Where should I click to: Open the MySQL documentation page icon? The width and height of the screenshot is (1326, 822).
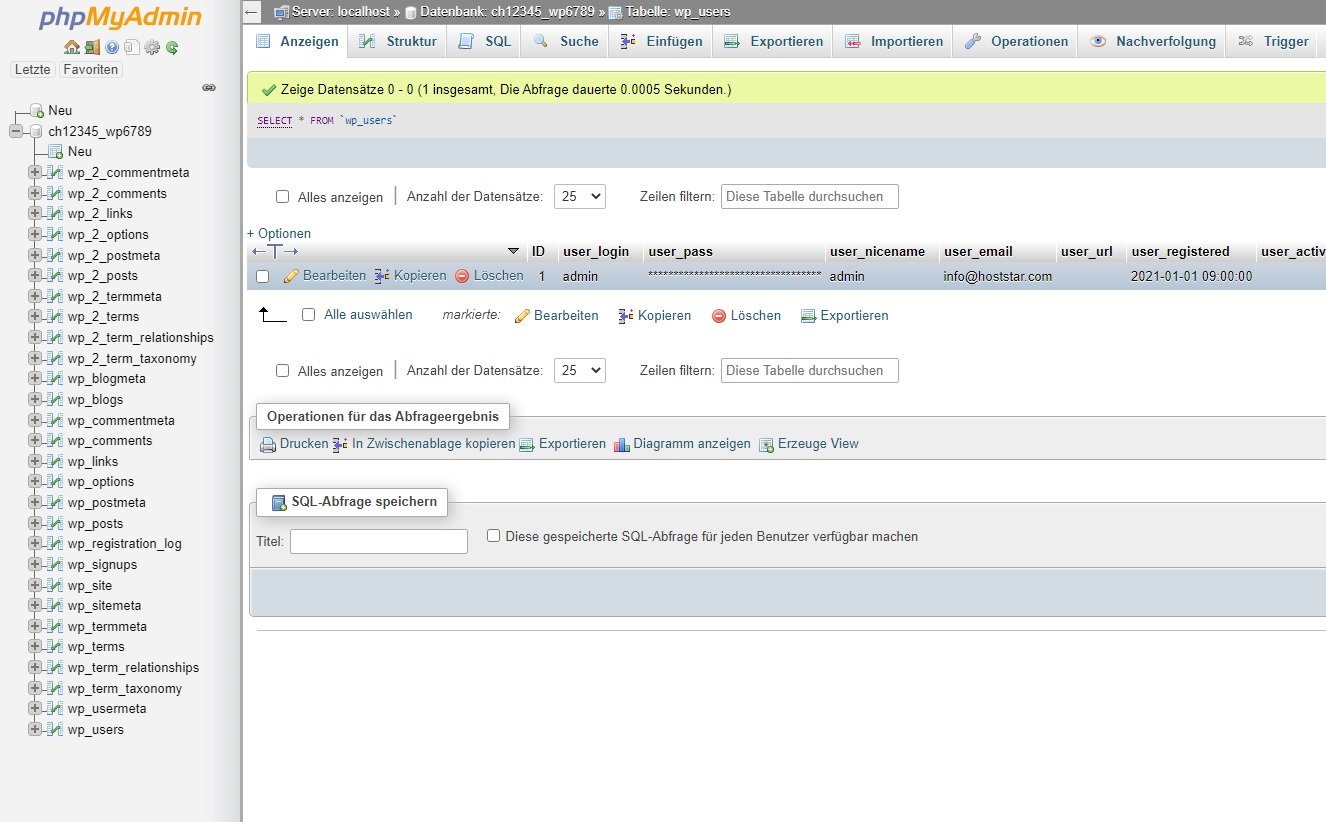(x=131, y=47)
